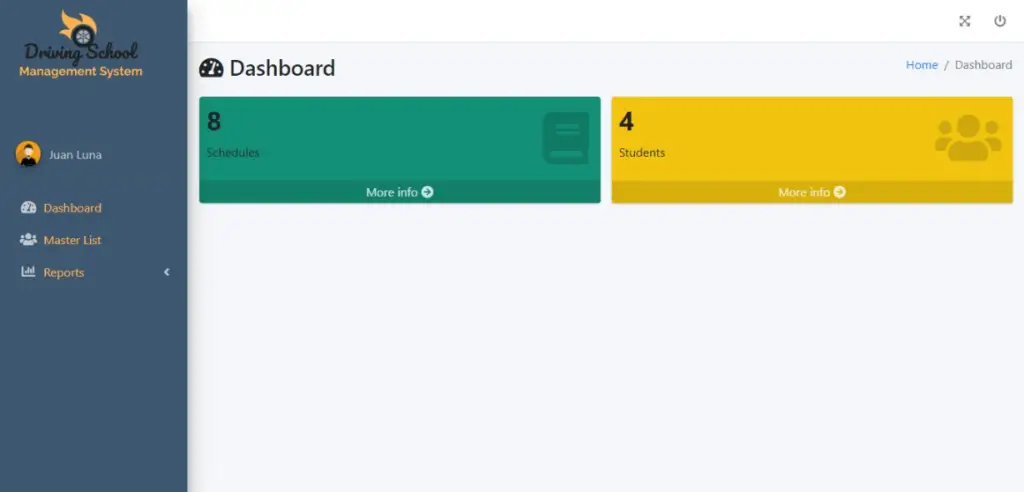Click the book icon on Schedules card
Viewport: 1024px width, 492px height.
point(566,138)
